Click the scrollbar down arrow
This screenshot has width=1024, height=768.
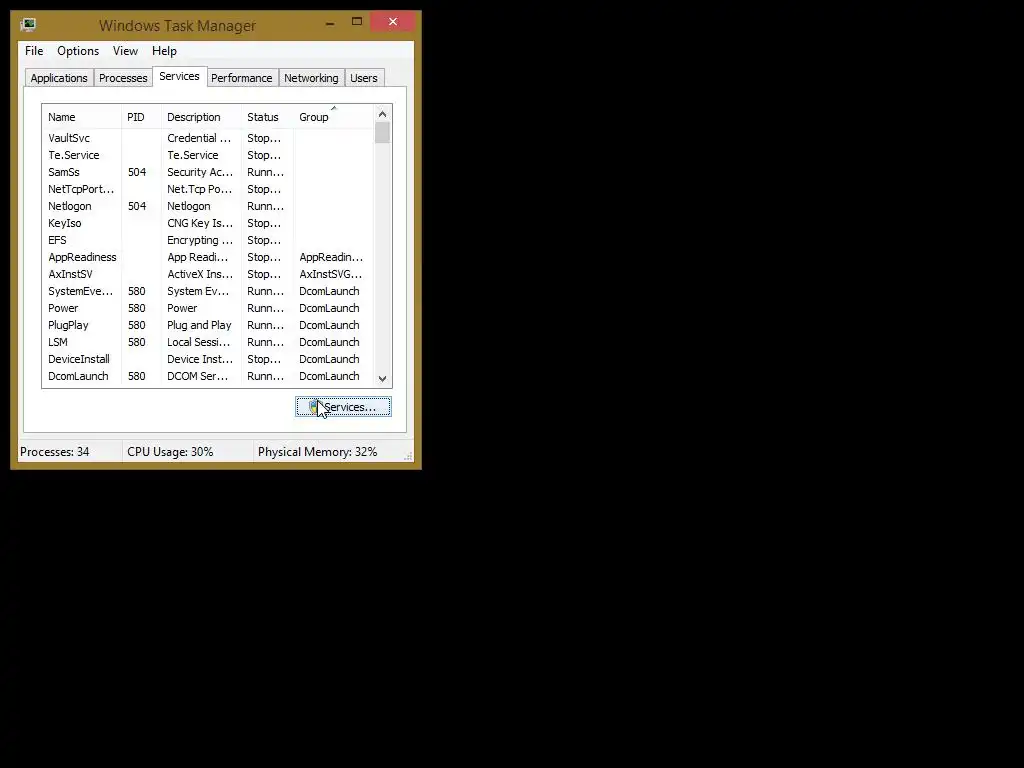[383, 379]
